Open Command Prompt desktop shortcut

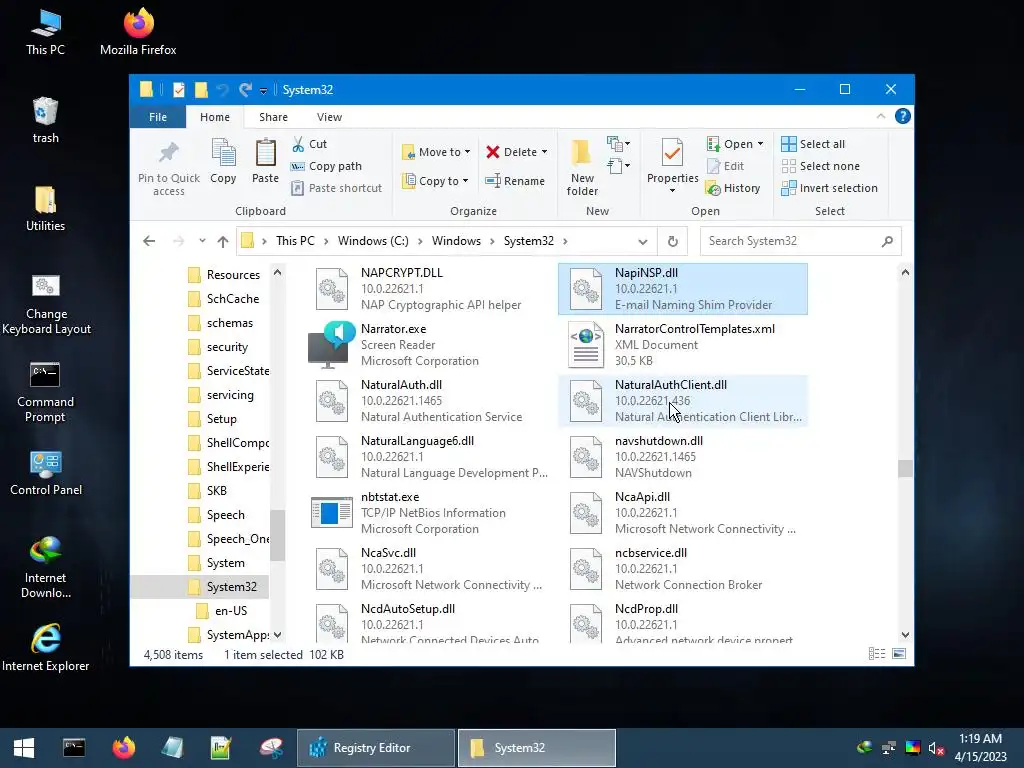(x=45, y=392)
